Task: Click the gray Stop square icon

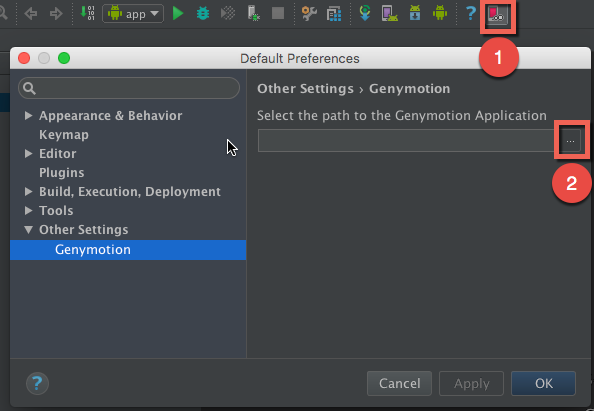Action: [x=278, y=13]
